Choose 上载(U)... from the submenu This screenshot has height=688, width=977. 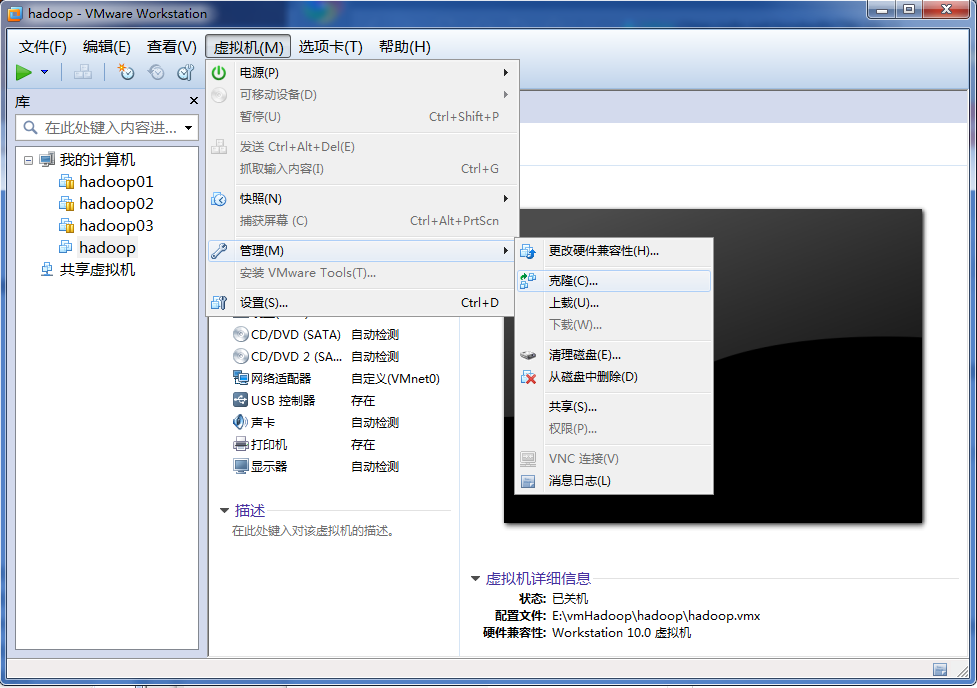tap(614, 303)
